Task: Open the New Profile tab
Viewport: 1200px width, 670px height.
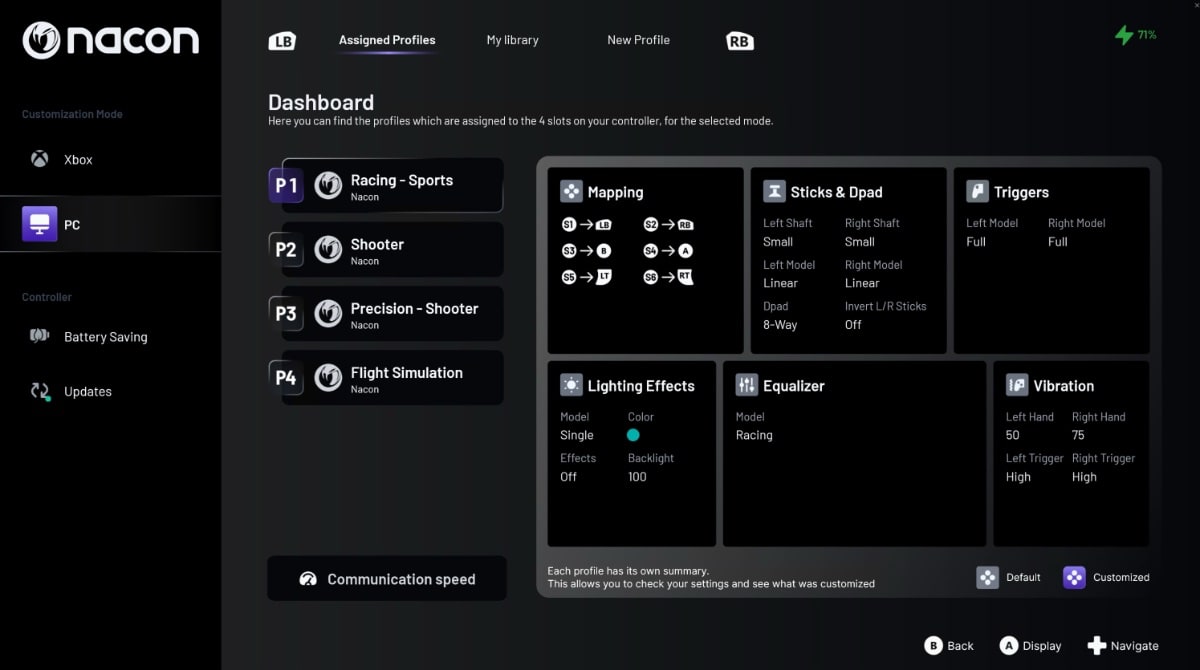Action: 638,40
